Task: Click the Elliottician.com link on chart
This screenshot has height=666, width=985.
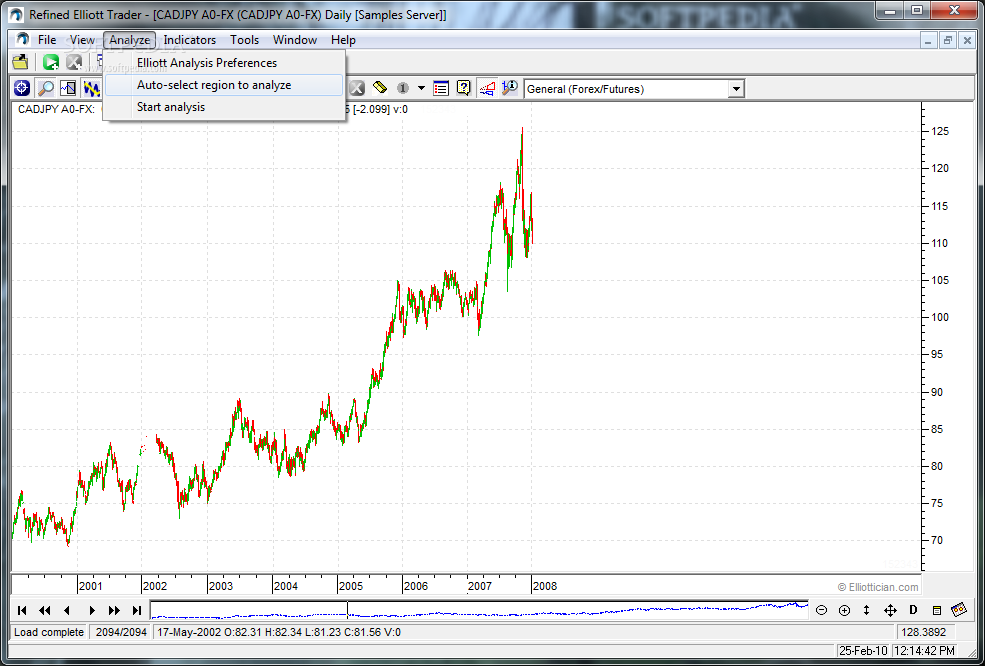Action: pyautogui.click(x=878, y=587)
